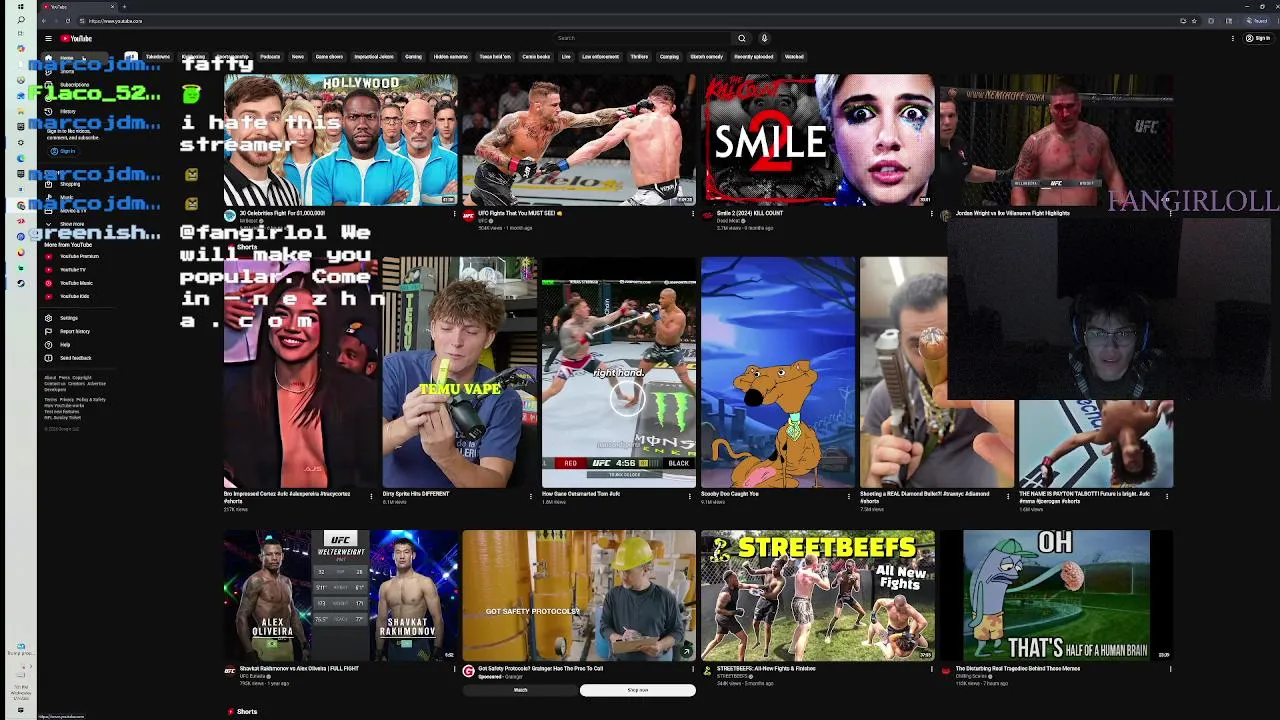Click the Windows Start button in taskbar
Image resolution: width=1280 pixels, height=720 pixels.
[x=20, y=7]
